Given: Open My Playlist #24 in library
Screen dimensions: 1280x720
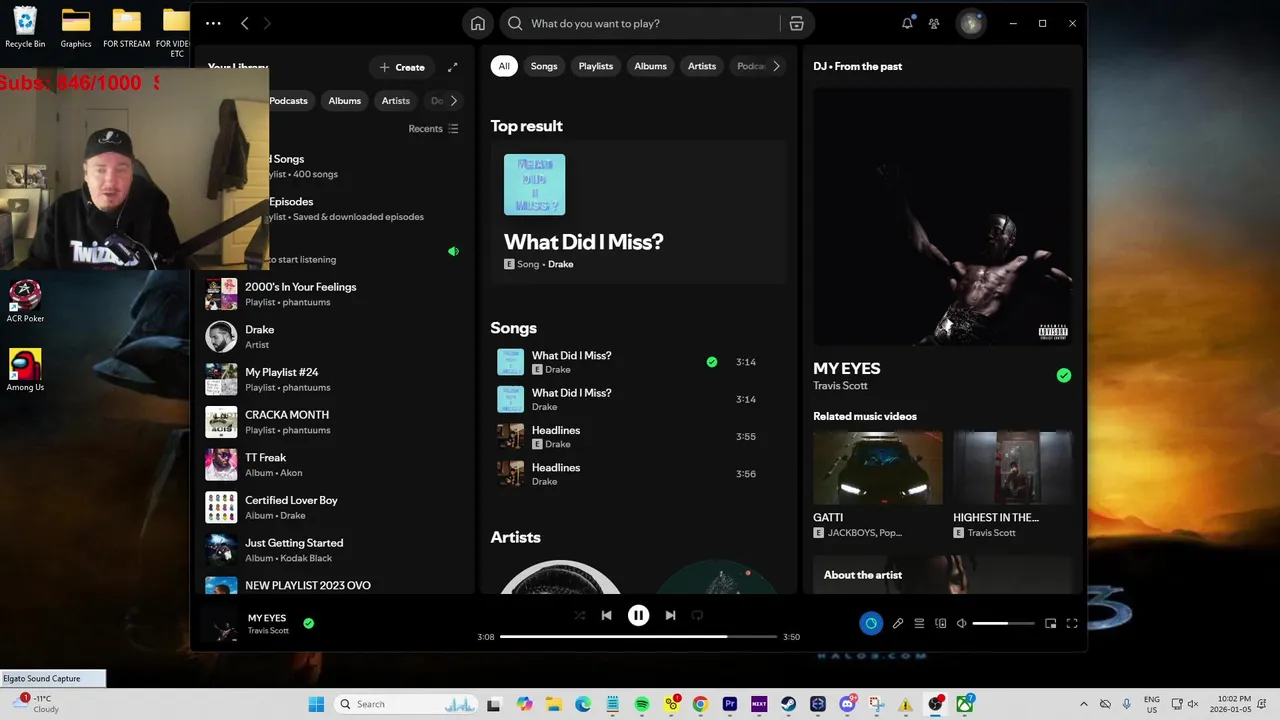Looking at the screenshot, I should (x=335, y=379).
